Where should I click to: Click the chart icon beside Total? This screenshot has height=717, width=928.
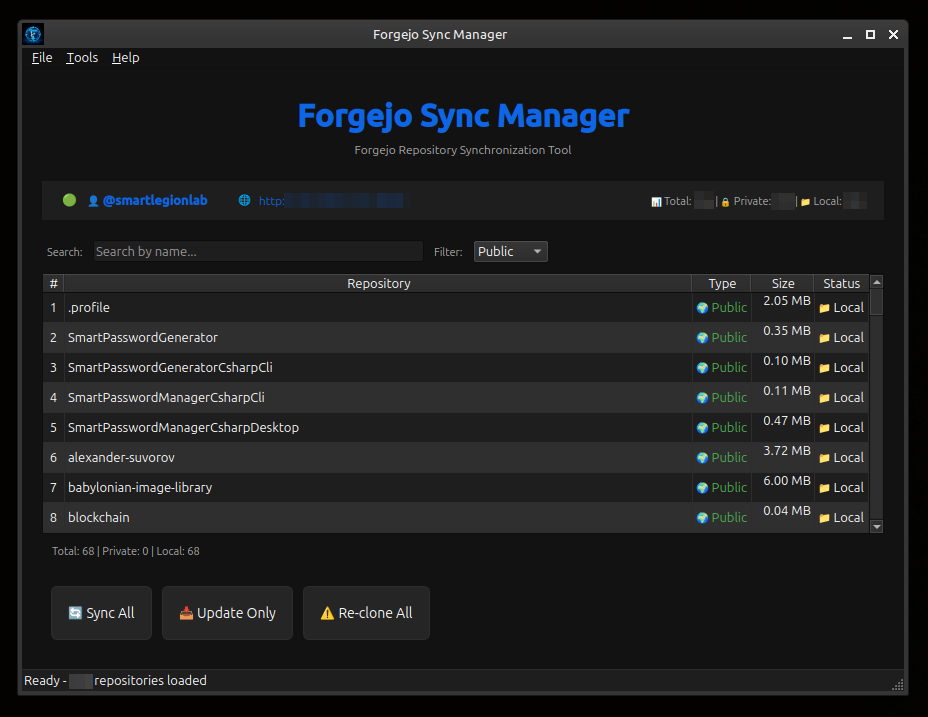point(656,202)
